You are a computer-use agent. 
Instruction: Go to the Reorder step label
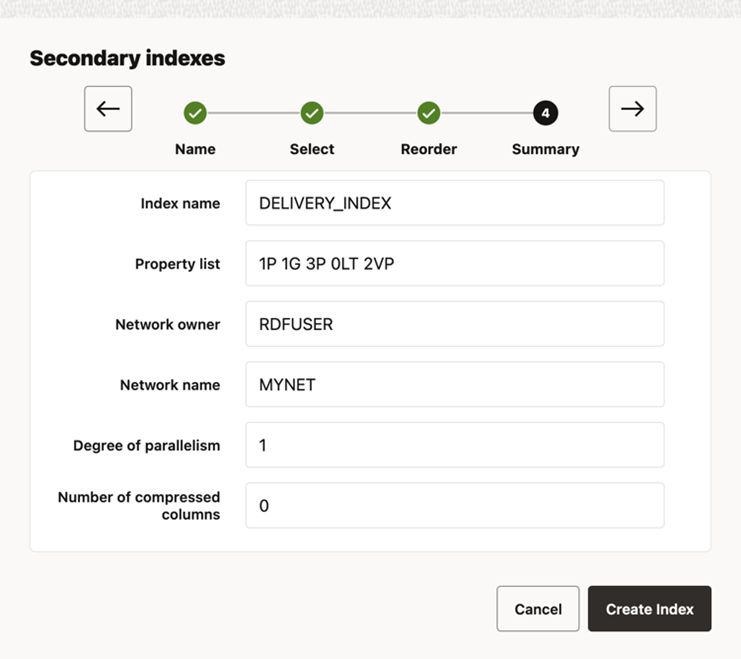pyautogui.click(x=429, y=149)
